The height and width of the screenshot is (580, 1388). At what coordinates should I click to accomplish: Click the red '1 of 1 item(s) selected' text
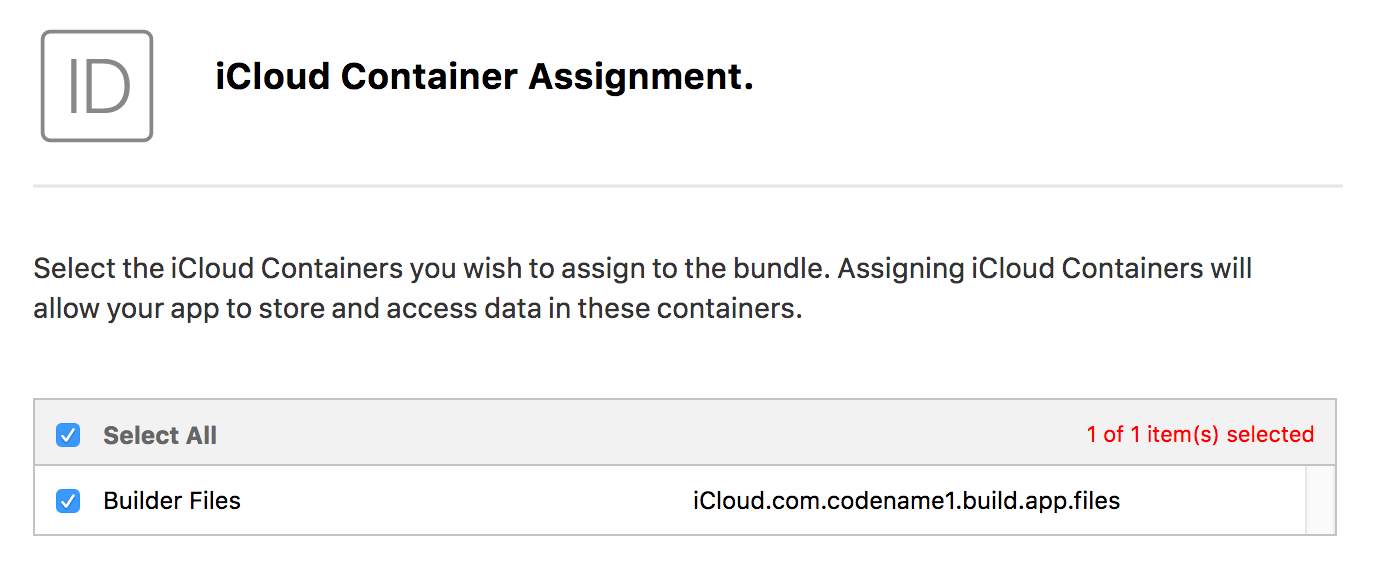(1200, 434)
